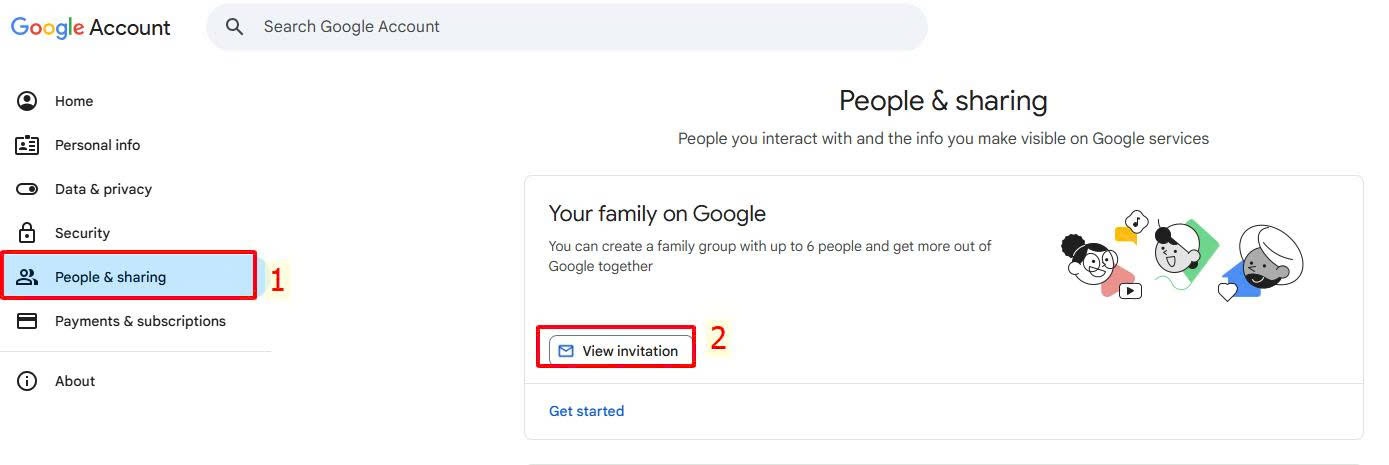Click the family group illustration
The image size is (1389, 465).
(x=1182, y=255)
